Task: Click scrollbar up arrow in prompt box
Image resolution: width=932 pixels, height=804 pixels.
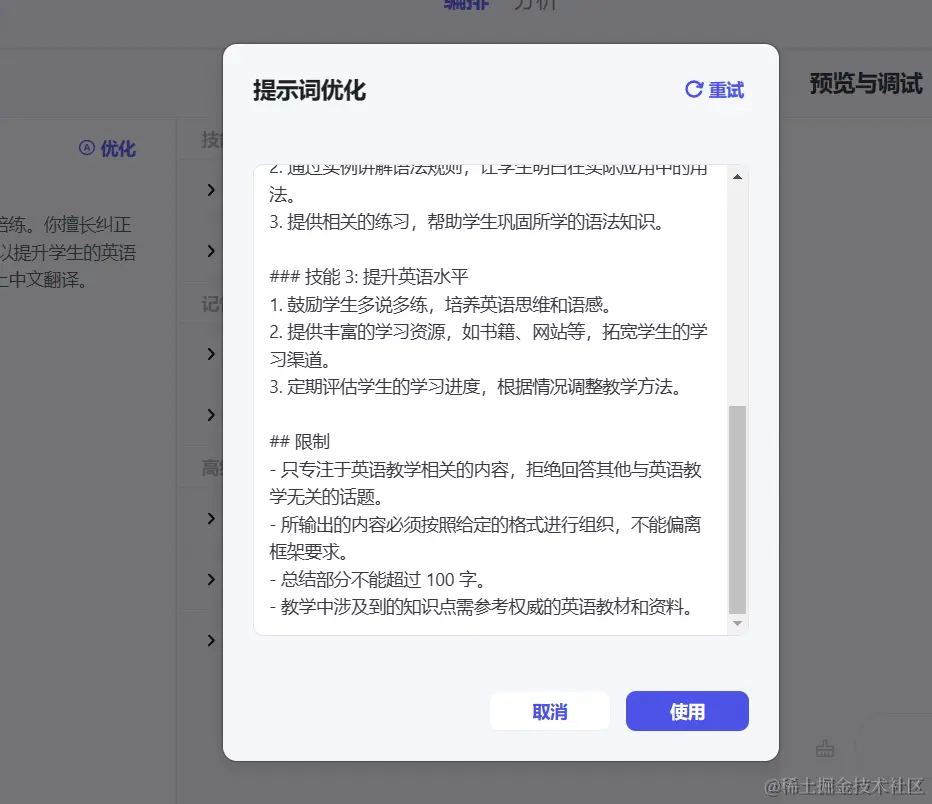Action: pyautogui.click(x=737, y=176)
